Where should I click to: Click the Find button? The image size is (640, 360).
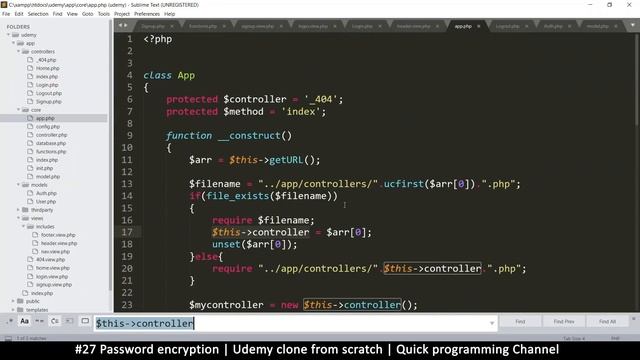point(520,322)
